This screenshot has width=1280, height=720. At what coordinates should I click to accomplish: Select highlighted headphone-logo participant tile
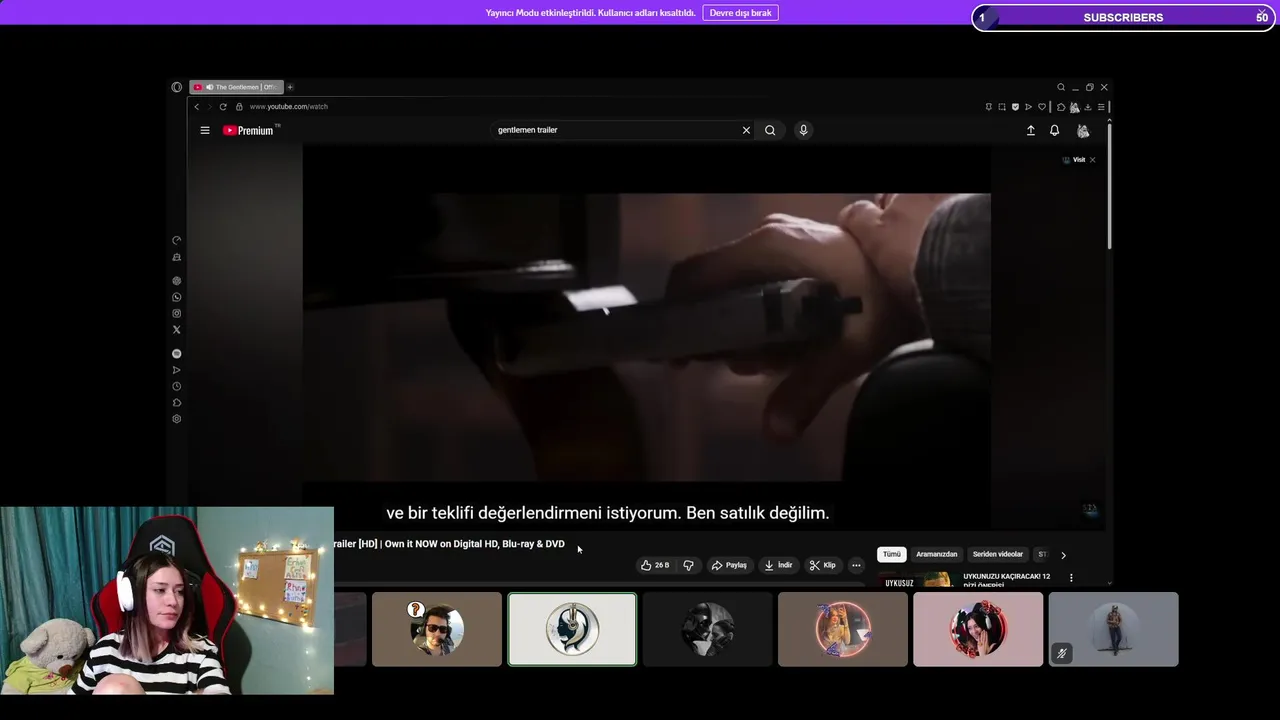(572, 629)
